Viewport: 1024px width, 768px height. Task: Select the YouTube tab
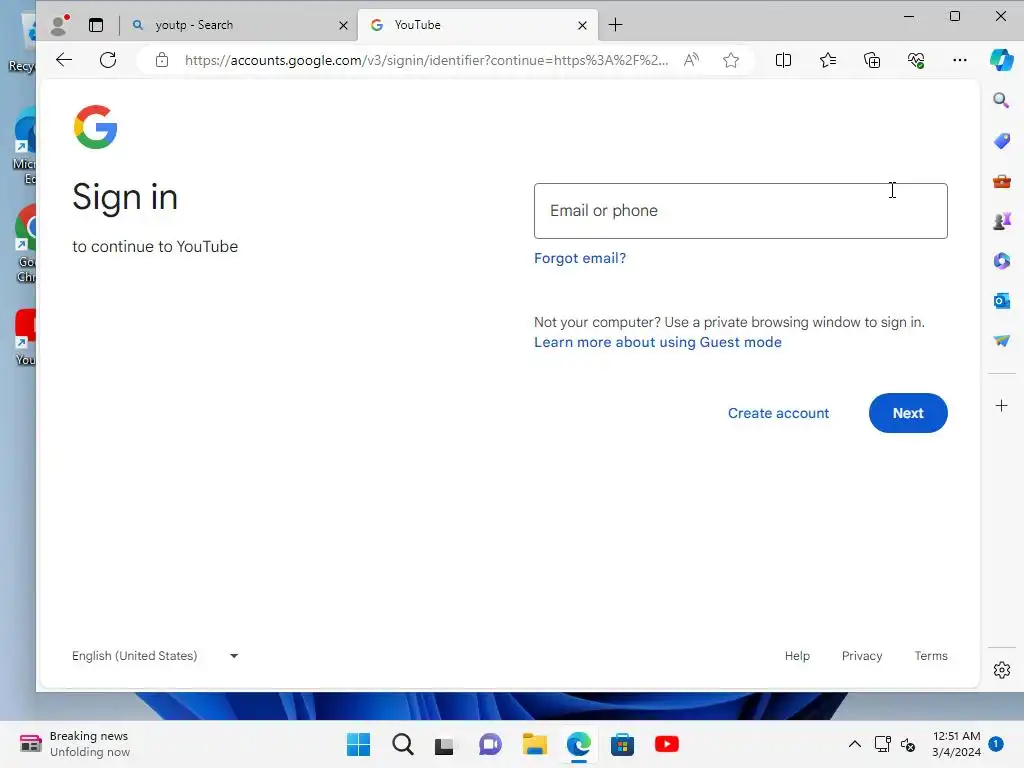click(x=477, y=25)
